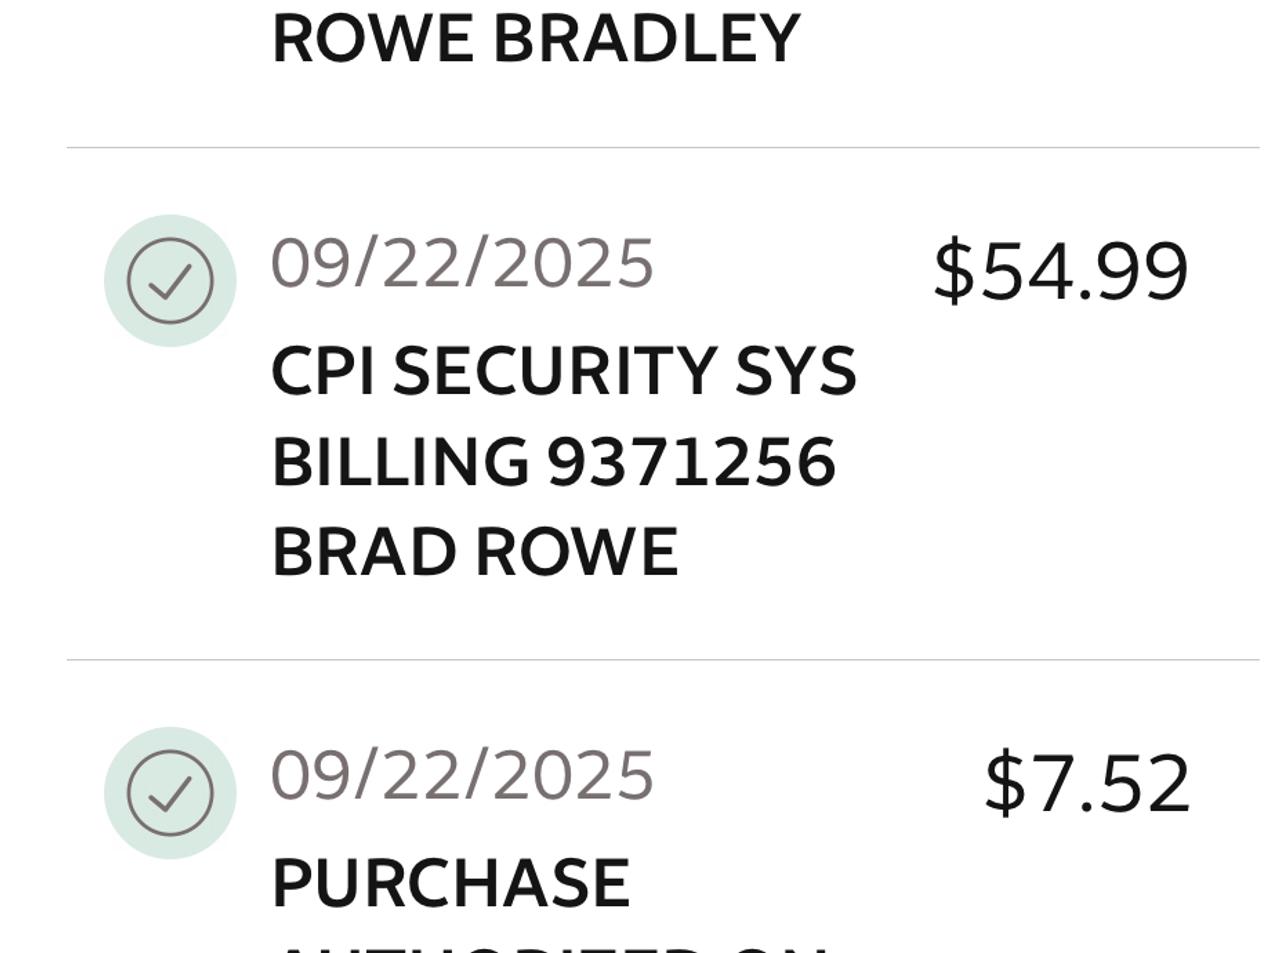Click the cleared checkmark icon beside $7.52

tap(170, 793)
